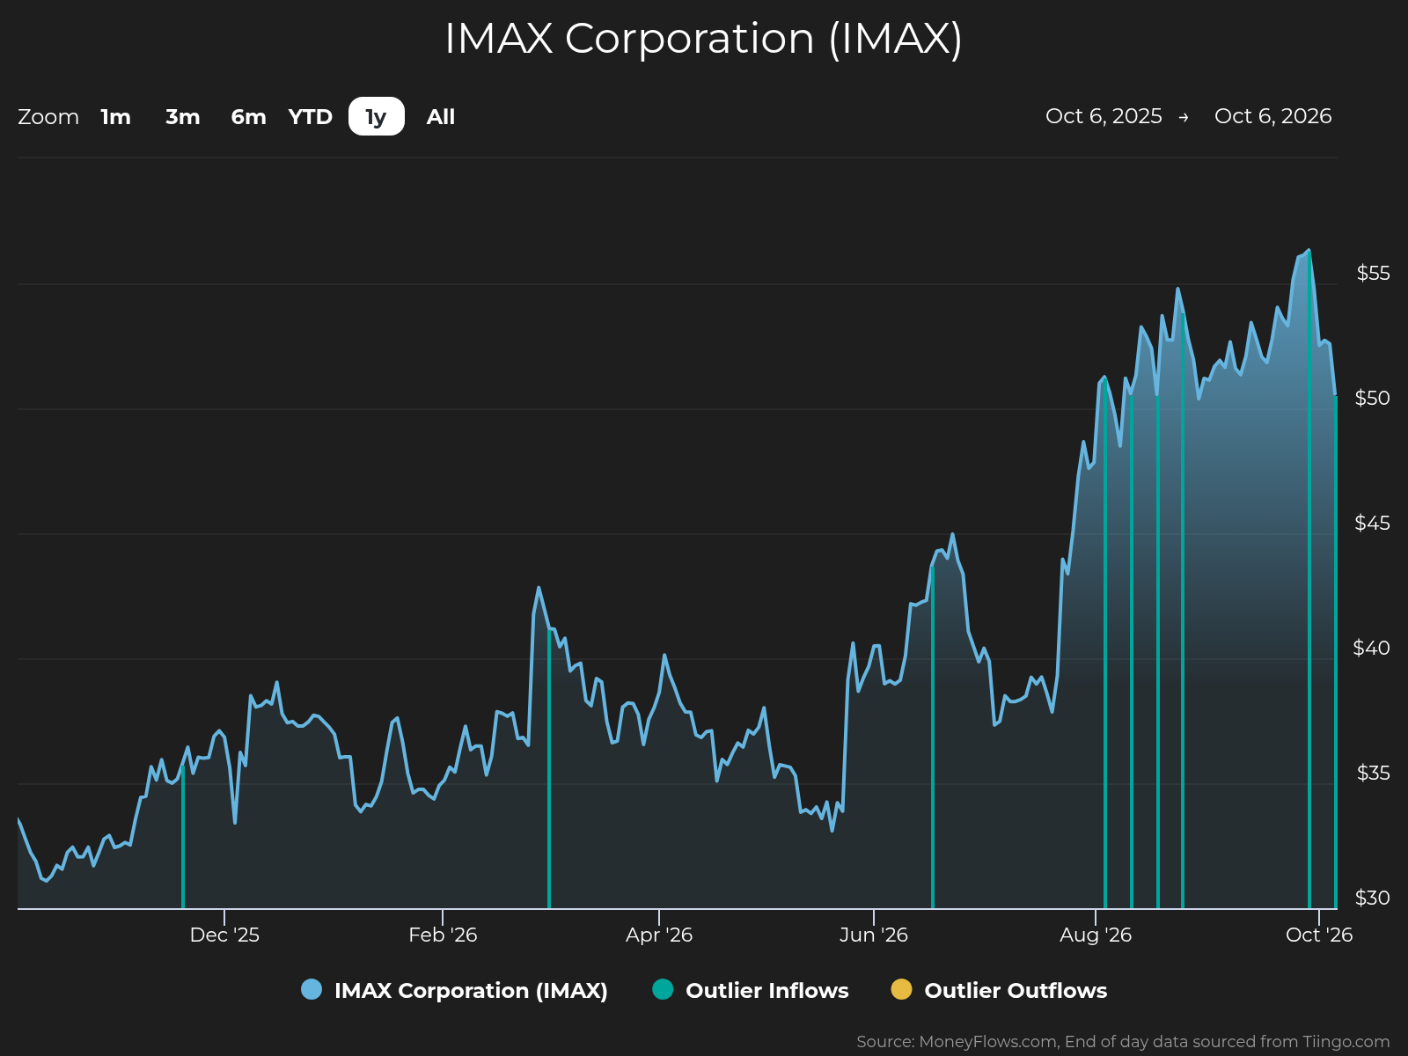Click the Apr '26 axis label
1408x1056 pixels.
tap(659, 935)
